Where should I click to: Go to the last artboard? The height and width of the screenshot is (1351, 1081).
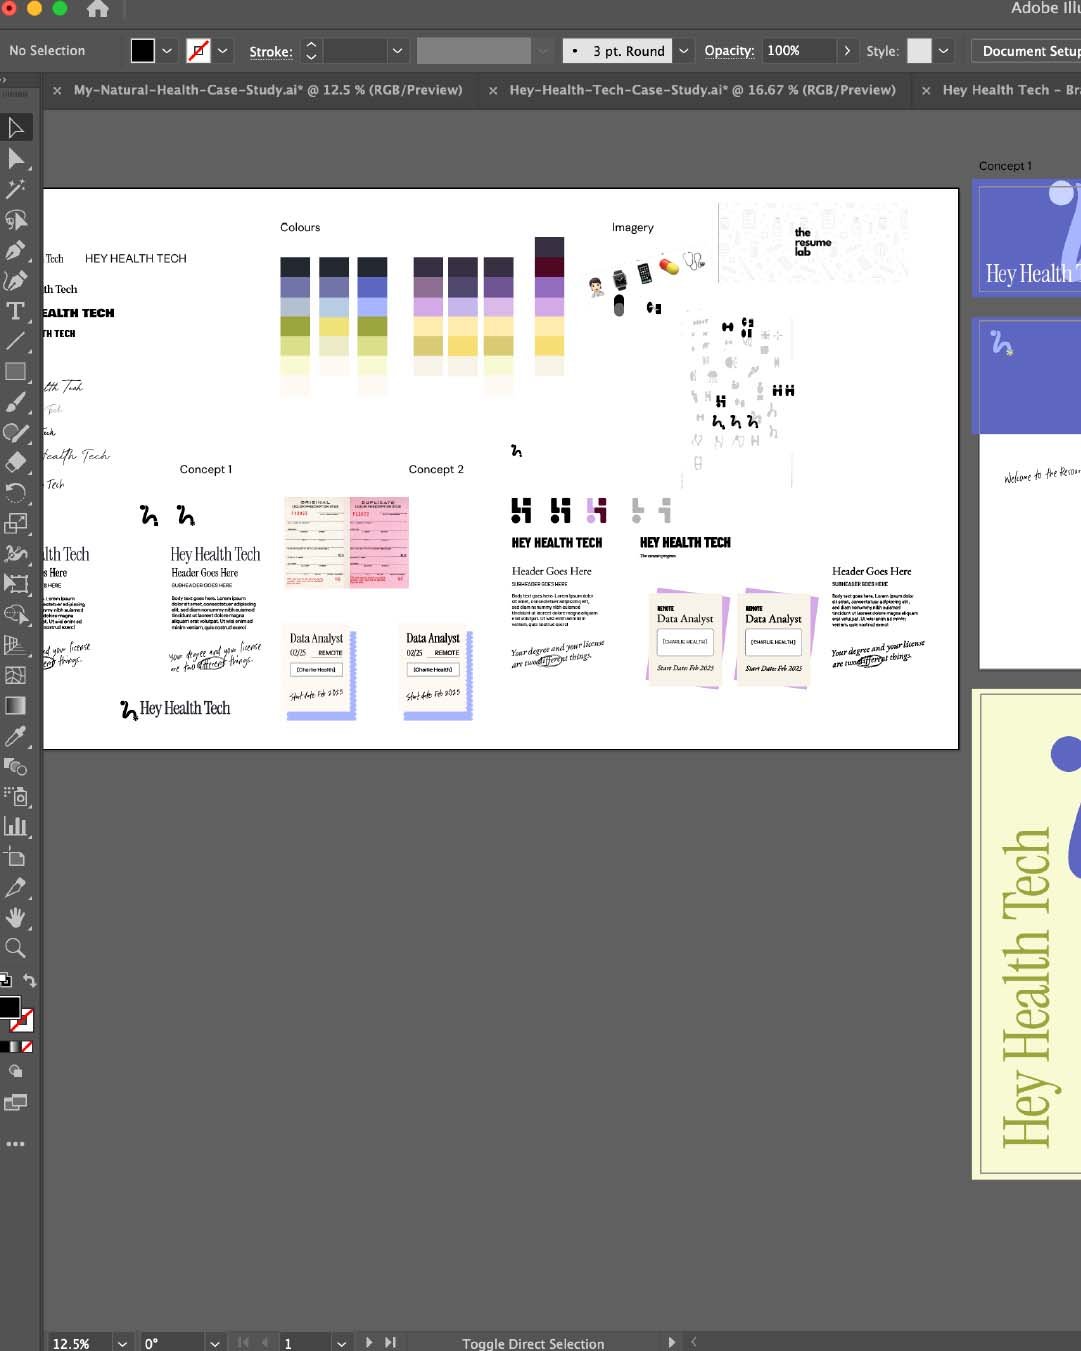click(x=391, y=1343)
